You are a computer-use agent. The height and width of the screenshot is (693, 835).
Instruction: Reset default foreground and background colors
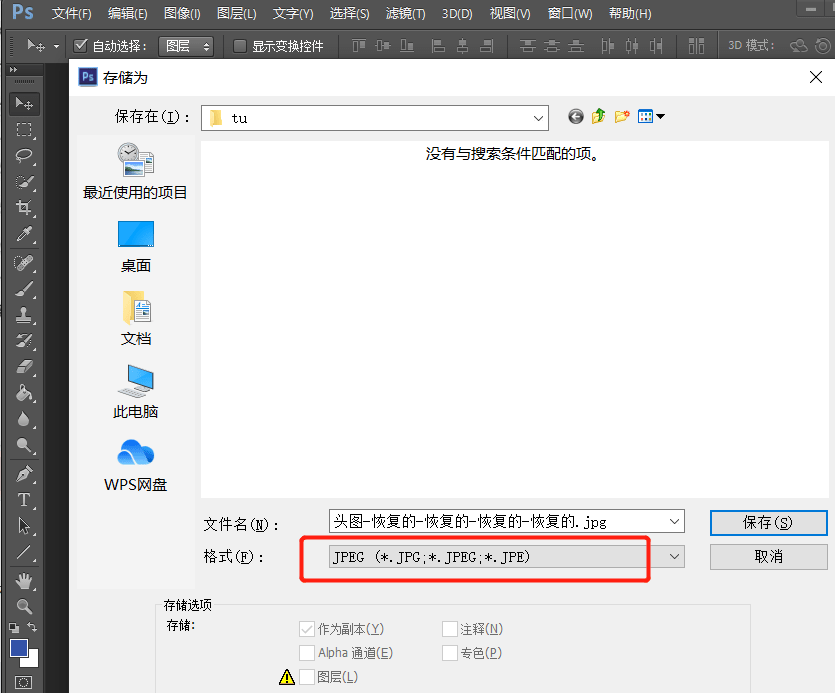(x=14, y=627)
